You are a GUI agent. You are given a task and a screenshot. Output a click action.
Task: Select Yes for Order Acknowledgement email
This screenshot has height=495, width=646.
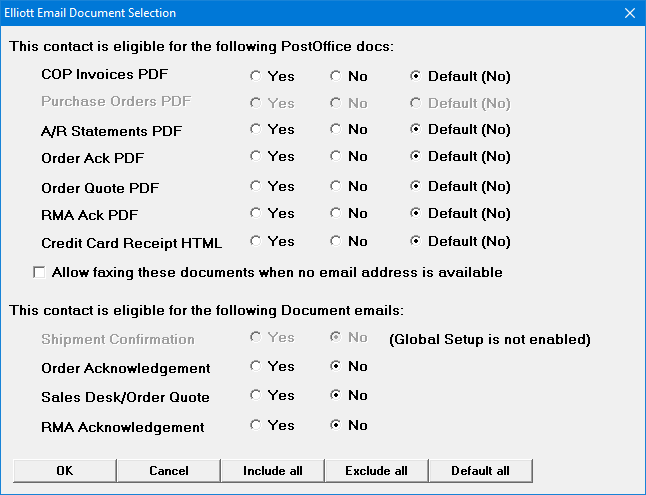(x=256, y=367)
